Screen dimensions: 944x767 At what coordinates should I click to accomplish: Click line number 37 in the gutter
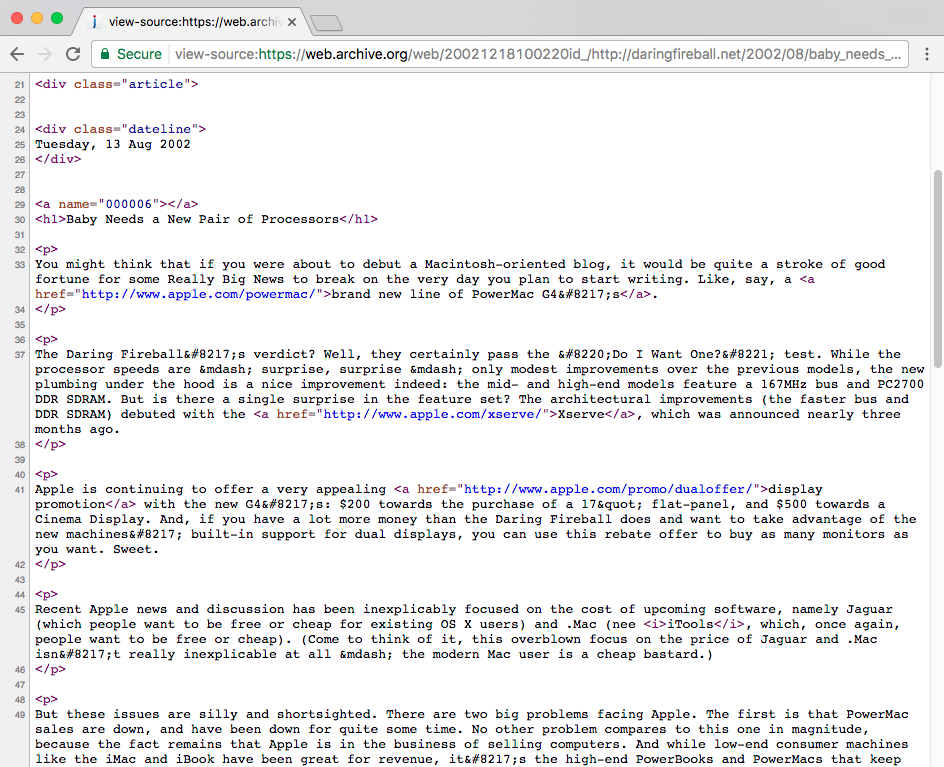19,354
